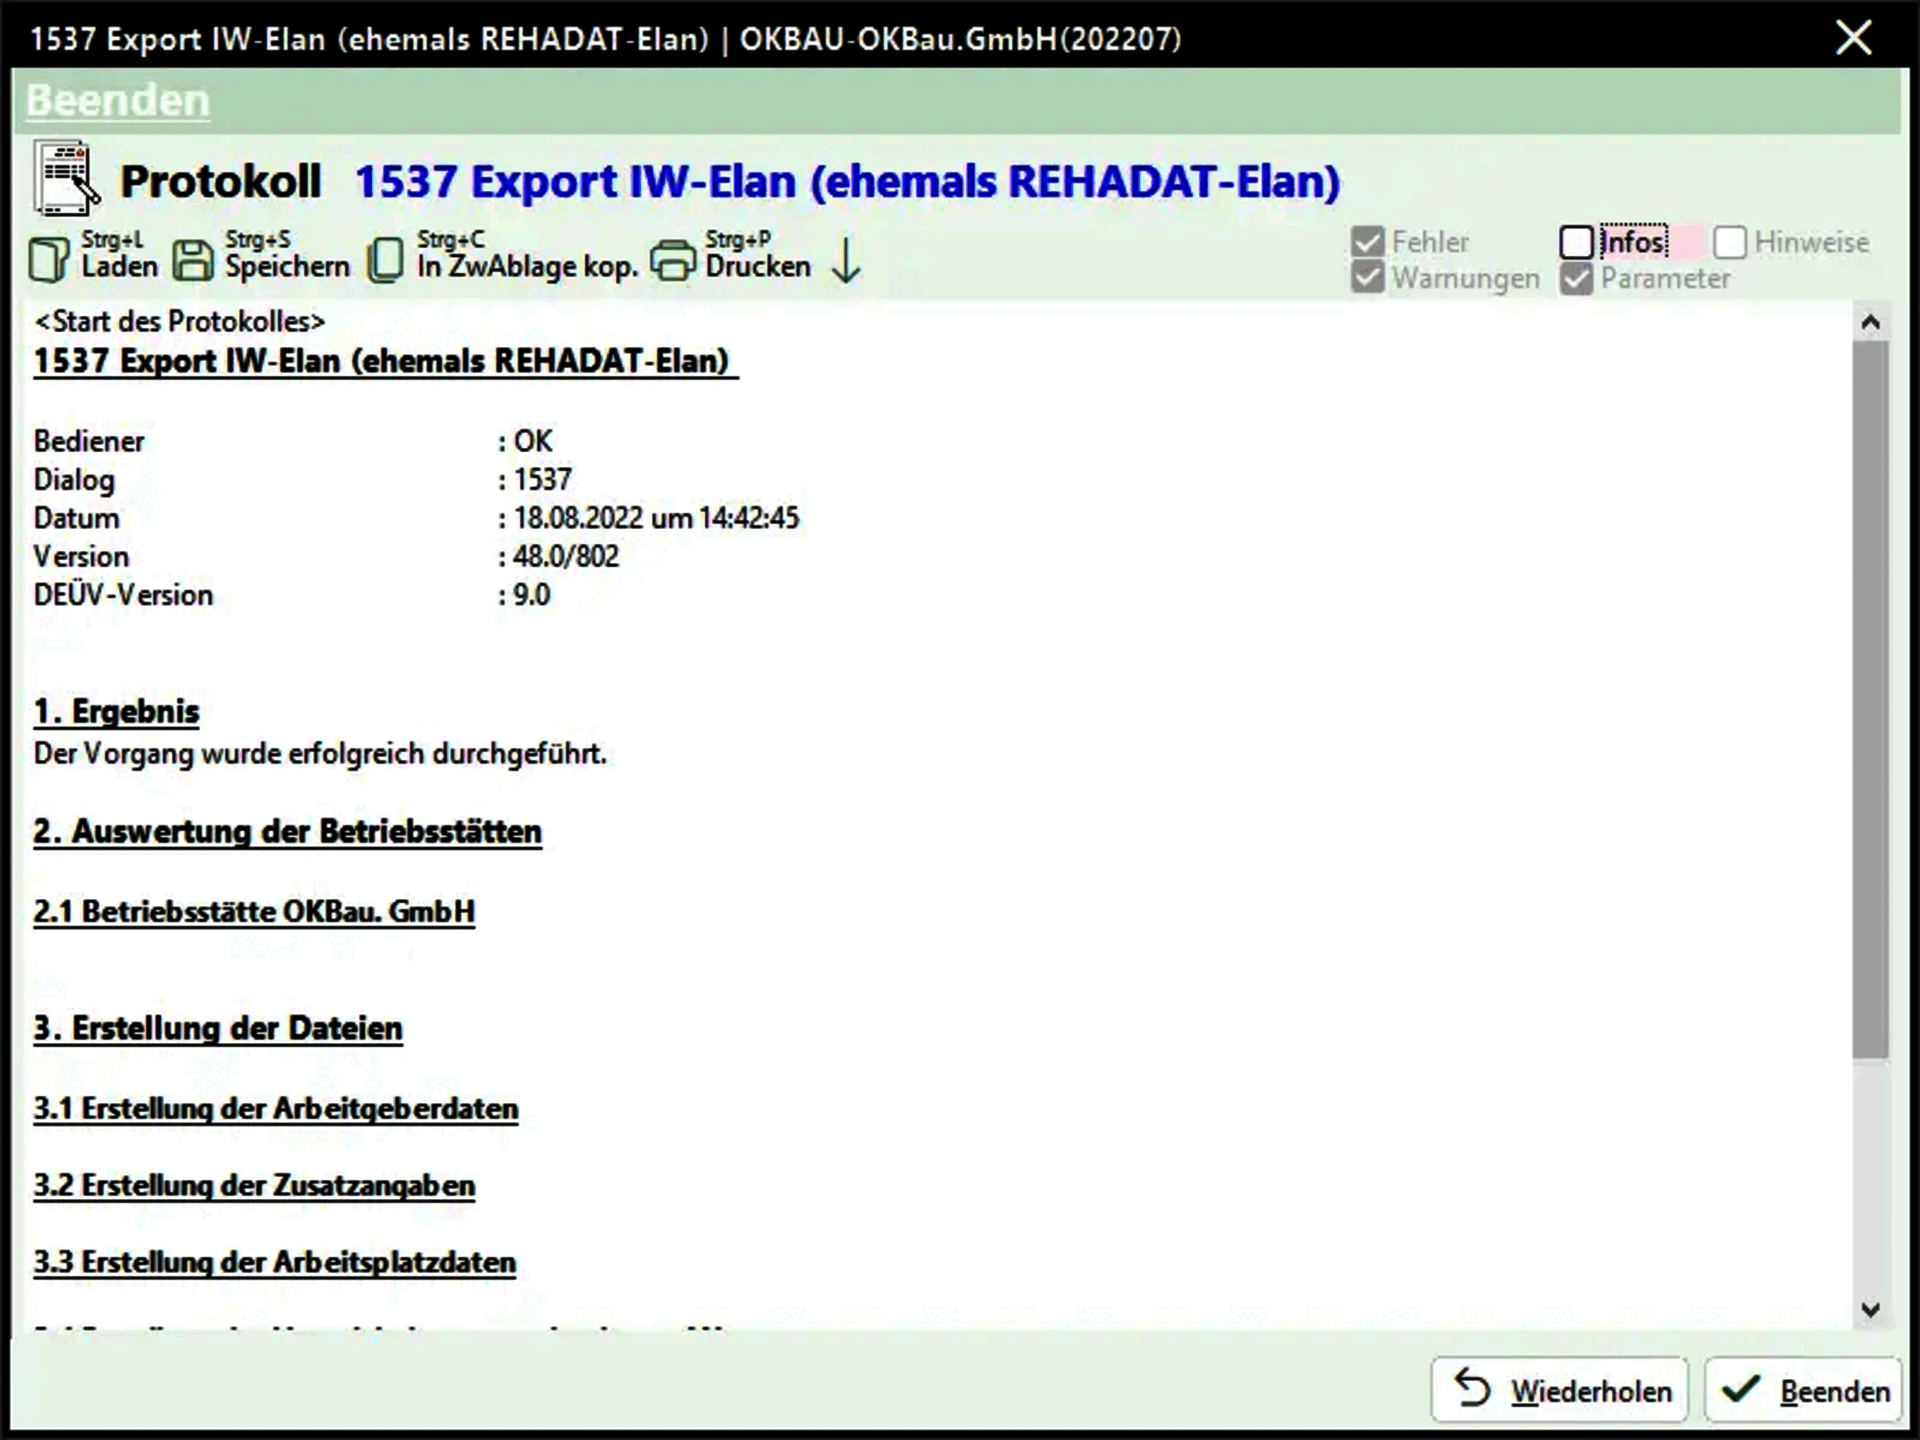Click the Beenden checkmark icon
The height and width of the screenshot is (1440, 1920).
[x=1741, y=1389]
